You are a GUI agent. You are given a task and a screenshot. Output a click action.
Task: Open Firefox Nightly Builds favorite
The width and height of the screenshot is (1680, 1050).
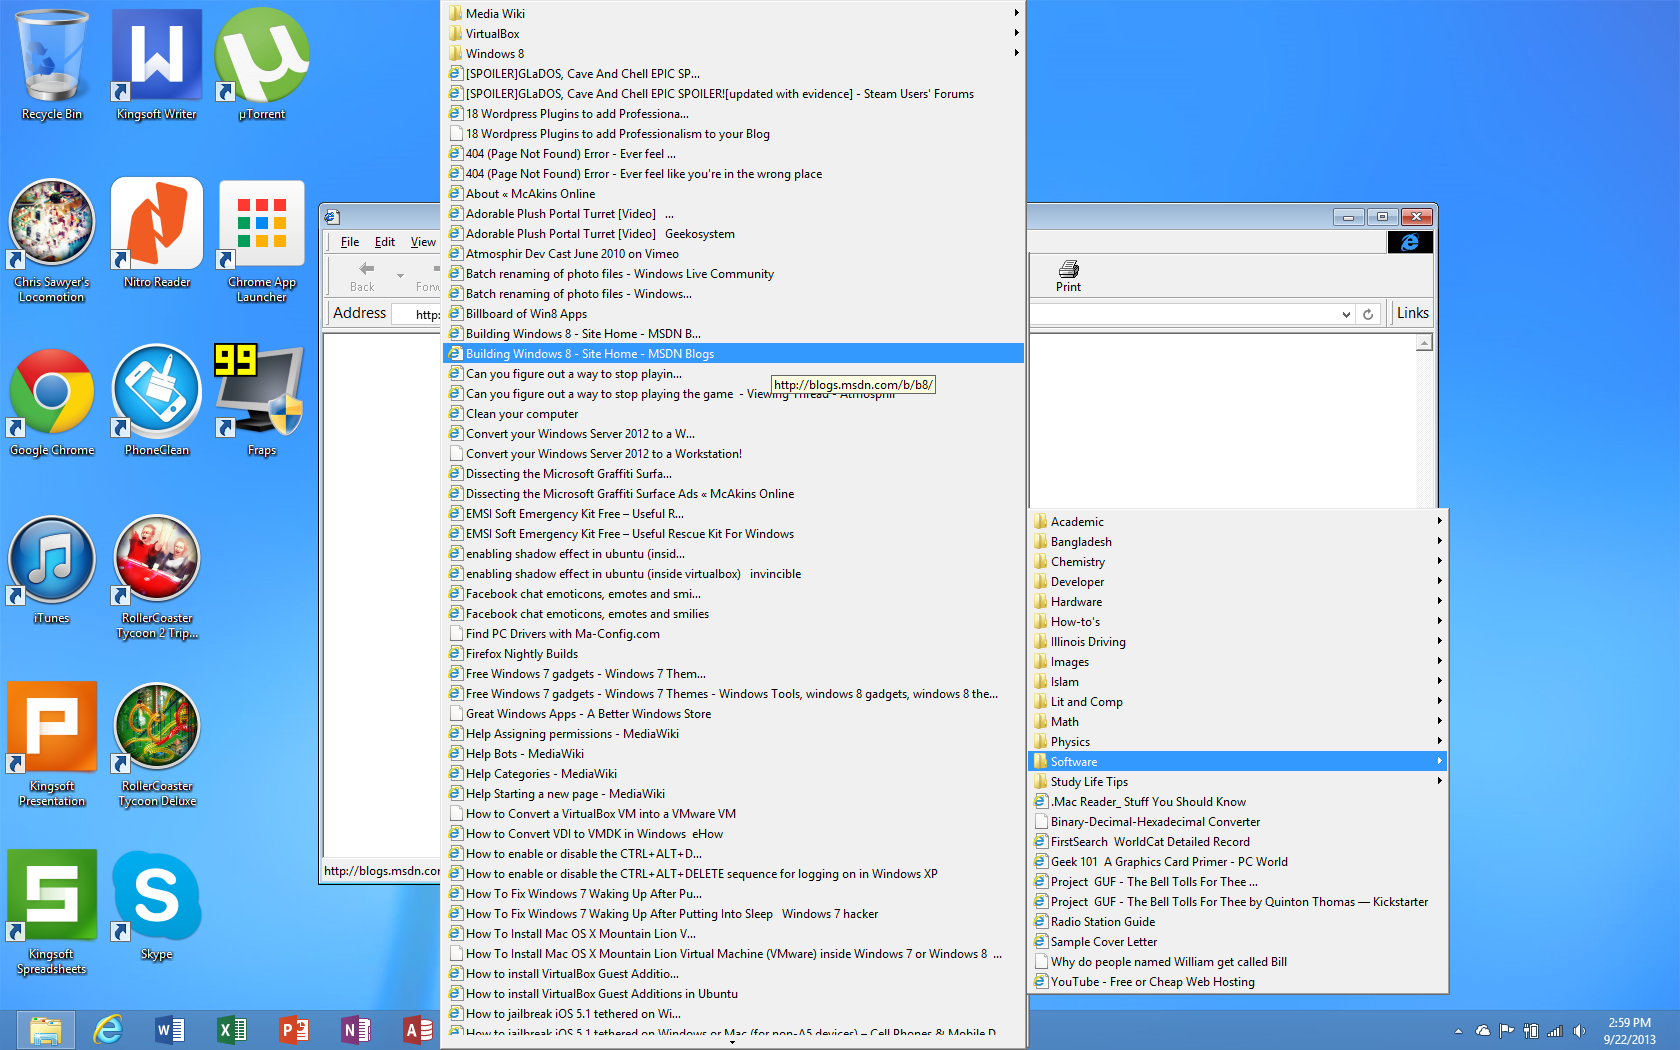click(x=522, y=654)
